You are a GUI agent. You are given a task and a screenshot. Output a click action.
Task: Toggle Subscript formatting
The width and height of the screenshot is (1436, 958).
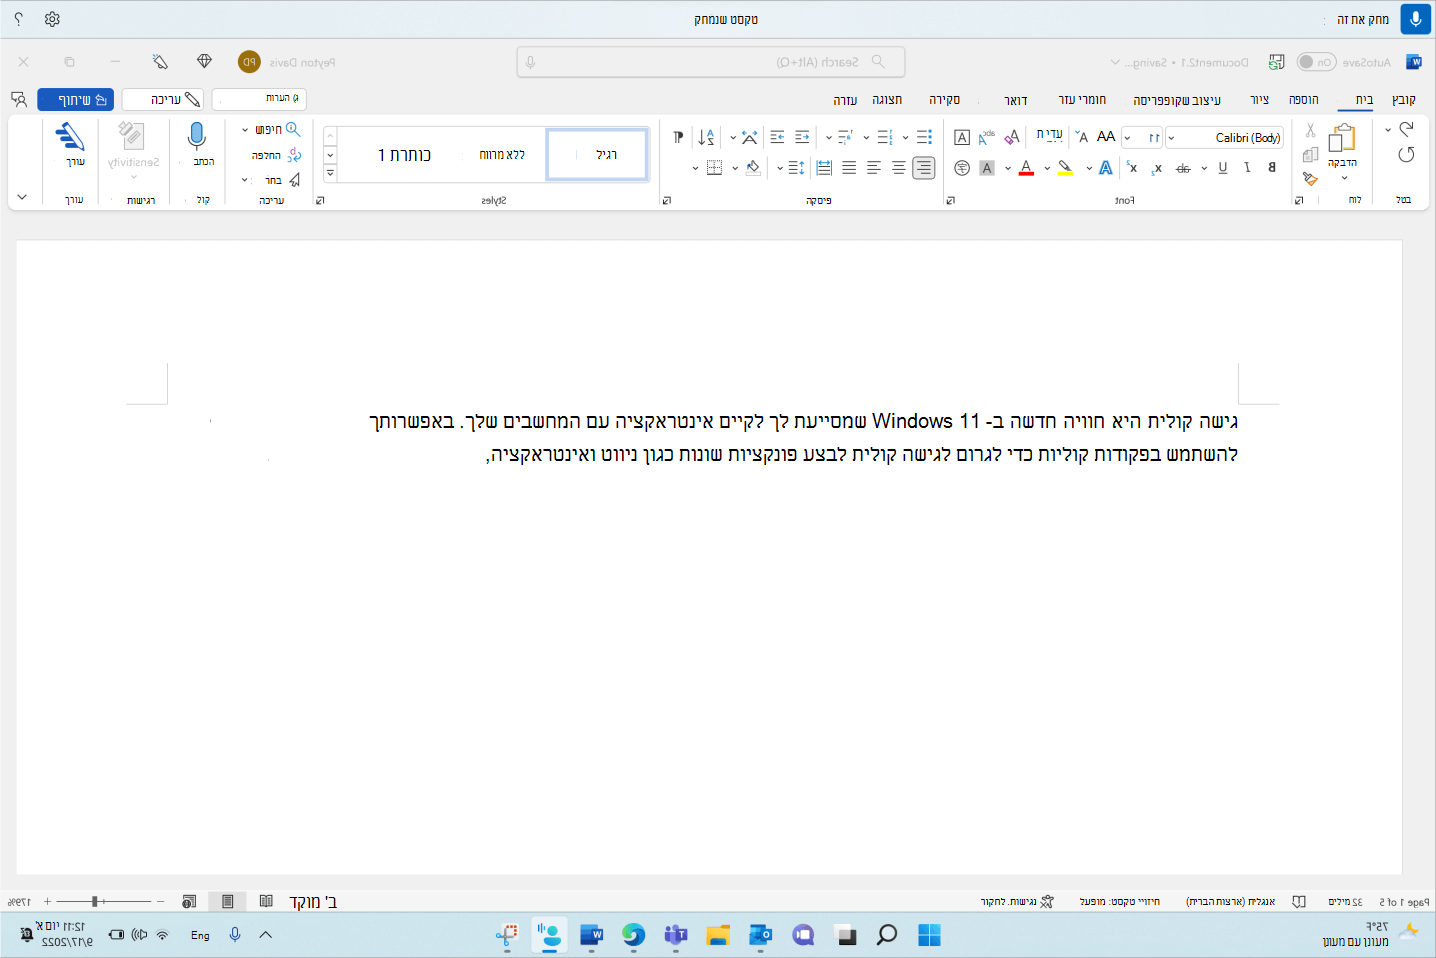pyautogui.click(x=1157, y=168)
